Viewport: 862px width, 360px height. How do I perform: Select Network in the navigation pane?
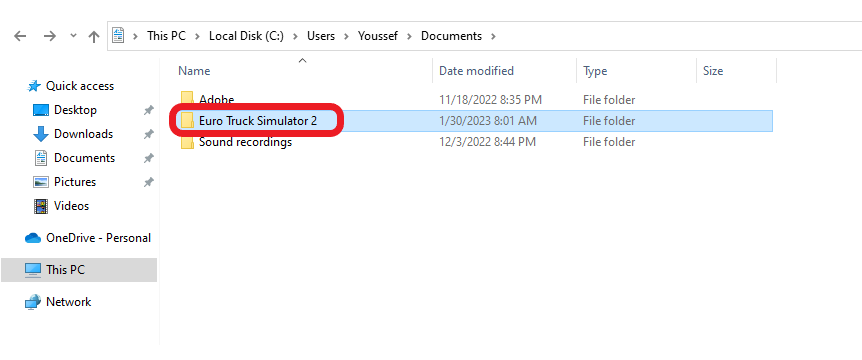pyautogui.click(x=58, y=302)
